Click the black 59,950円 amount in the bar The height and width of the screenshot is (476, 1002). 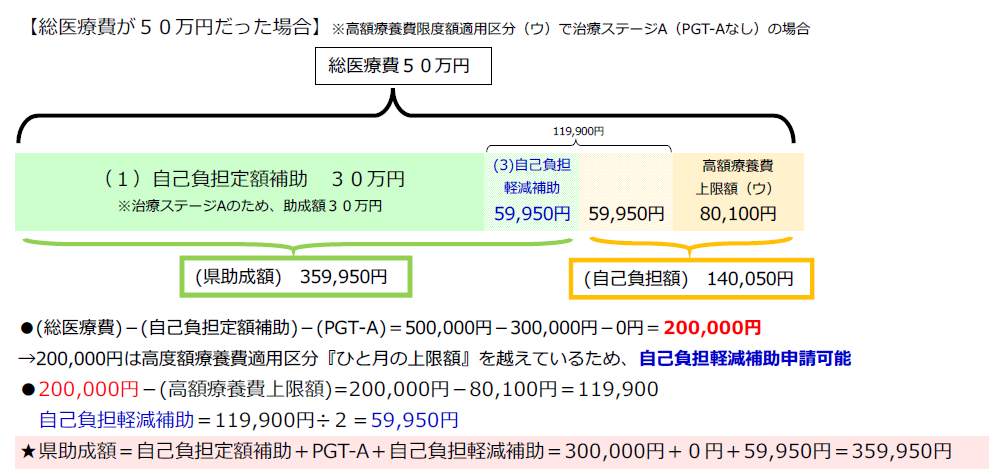click(626, 213)
